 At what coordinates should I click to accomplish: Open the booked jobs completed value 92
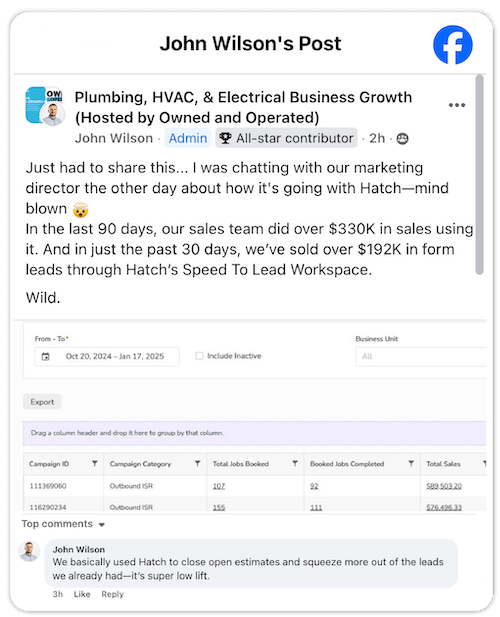pyautogui.click(x=314, y=486)
